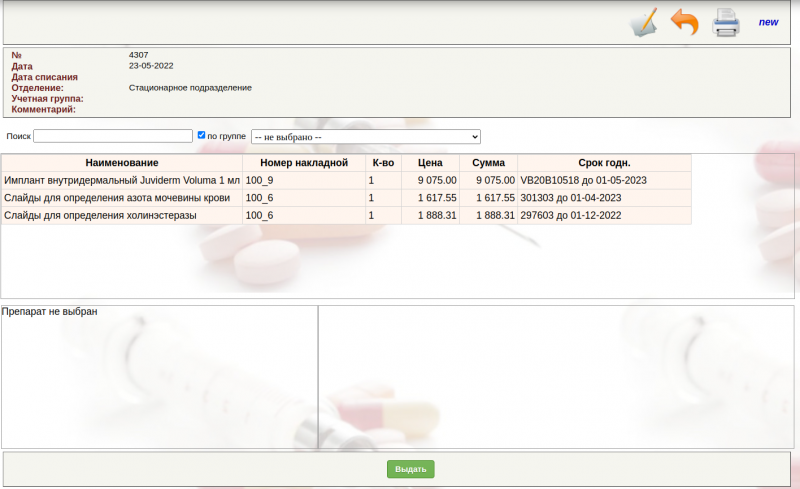Click the Наименование column header
Screen dimensions: 800x489
click(x=122, y=163)
